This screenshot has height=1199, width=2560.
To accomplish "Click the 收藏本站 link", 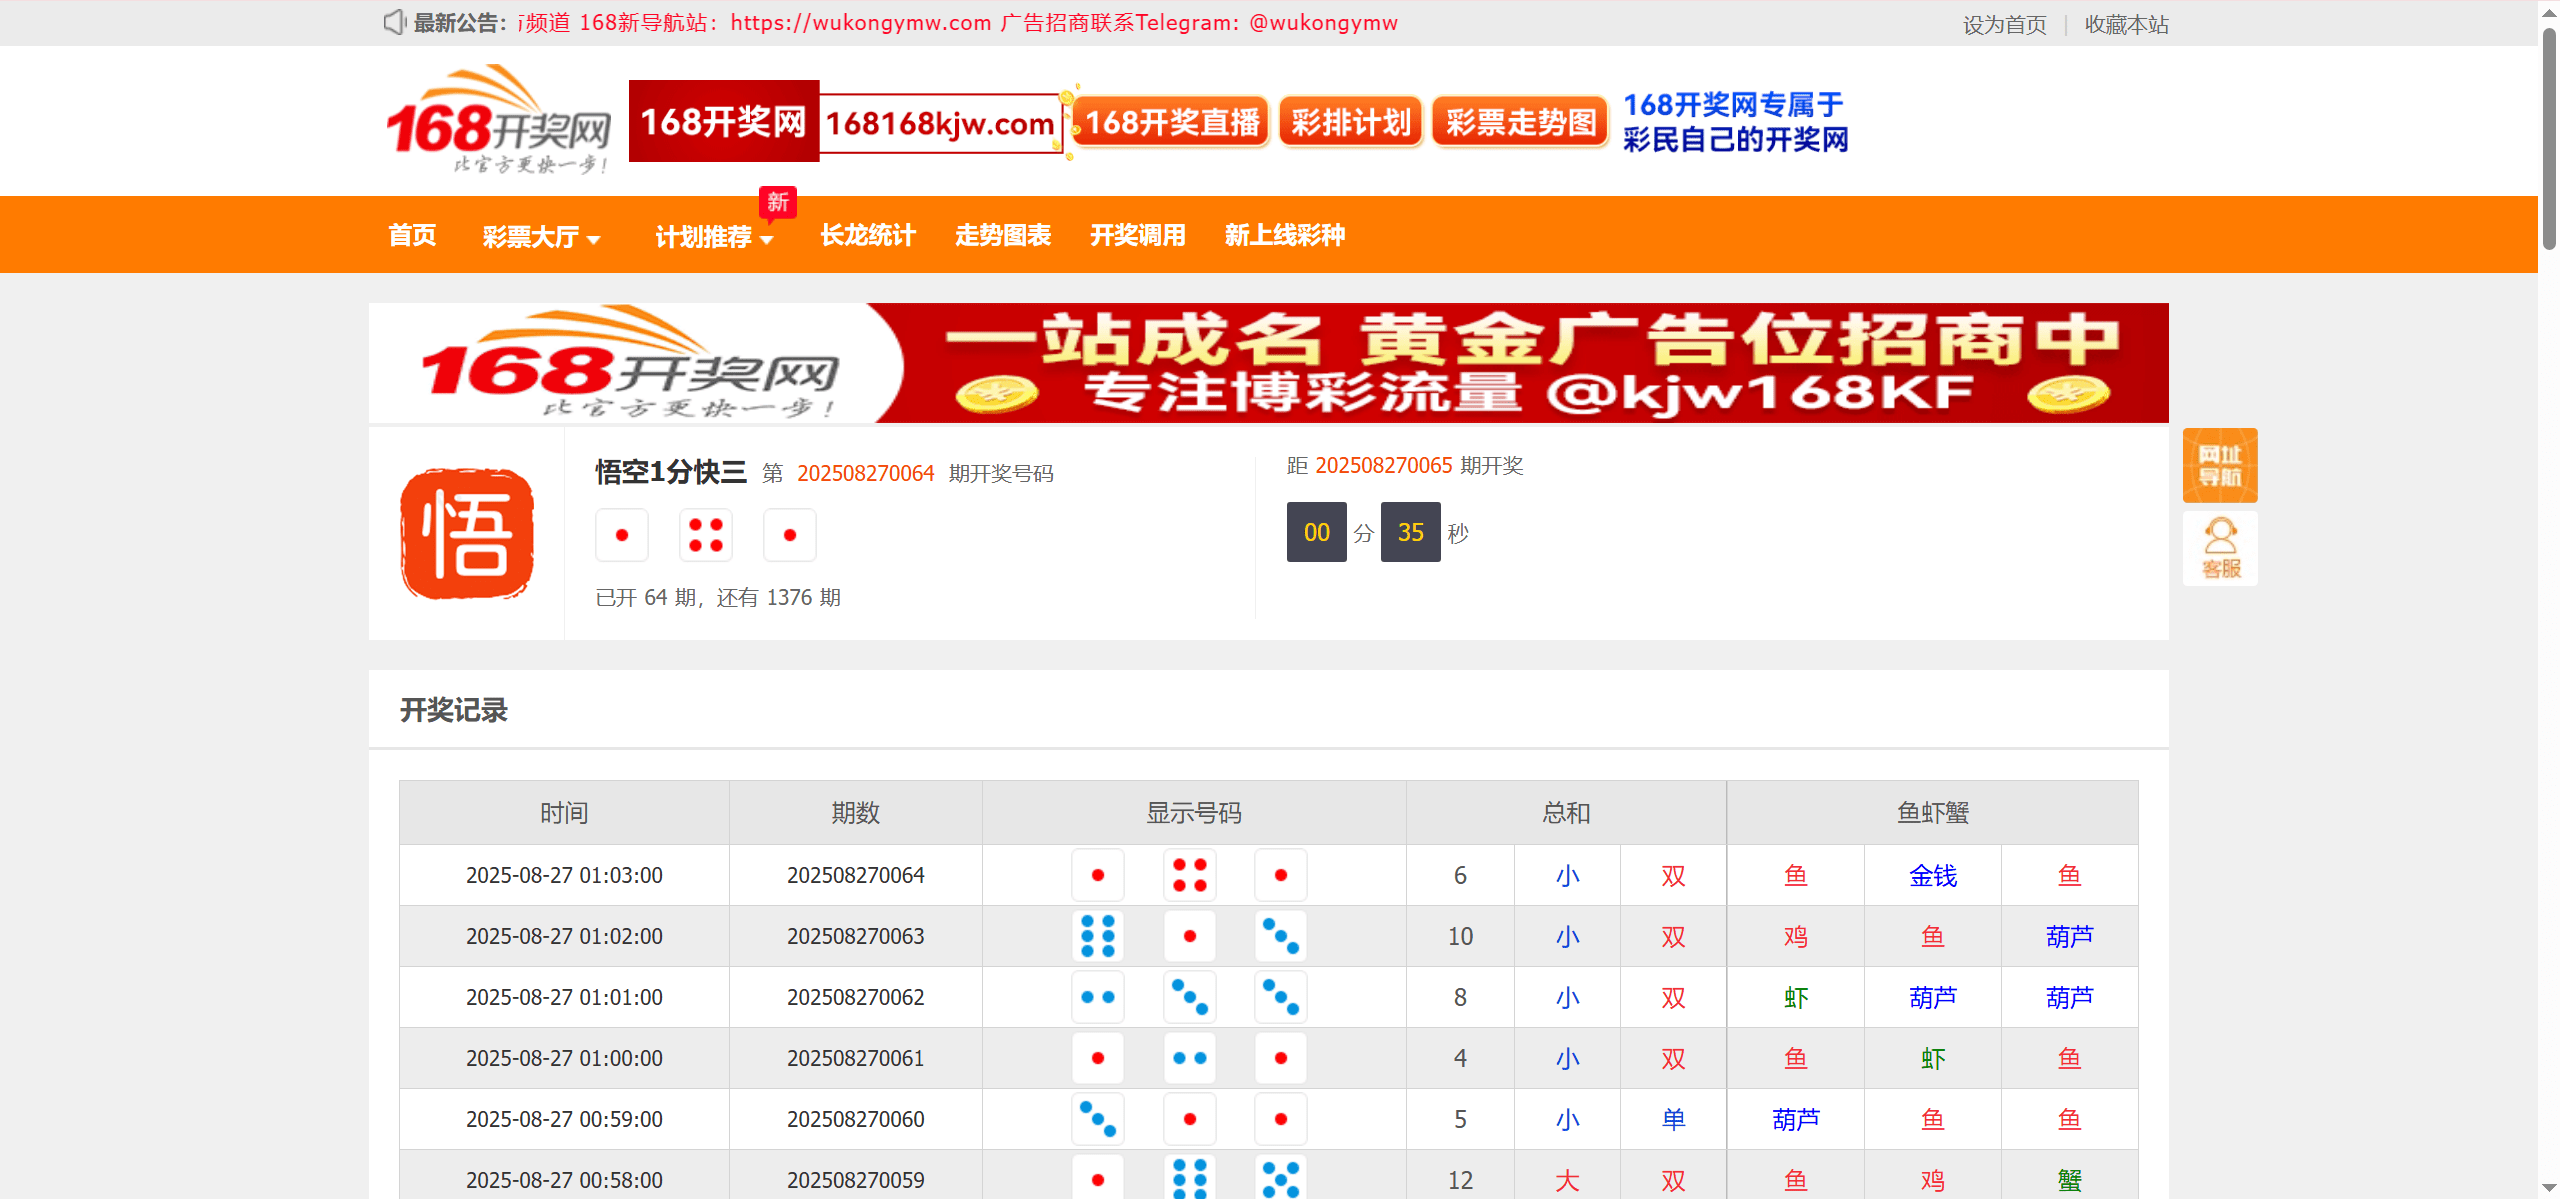I will click(x=2126, y=24).
